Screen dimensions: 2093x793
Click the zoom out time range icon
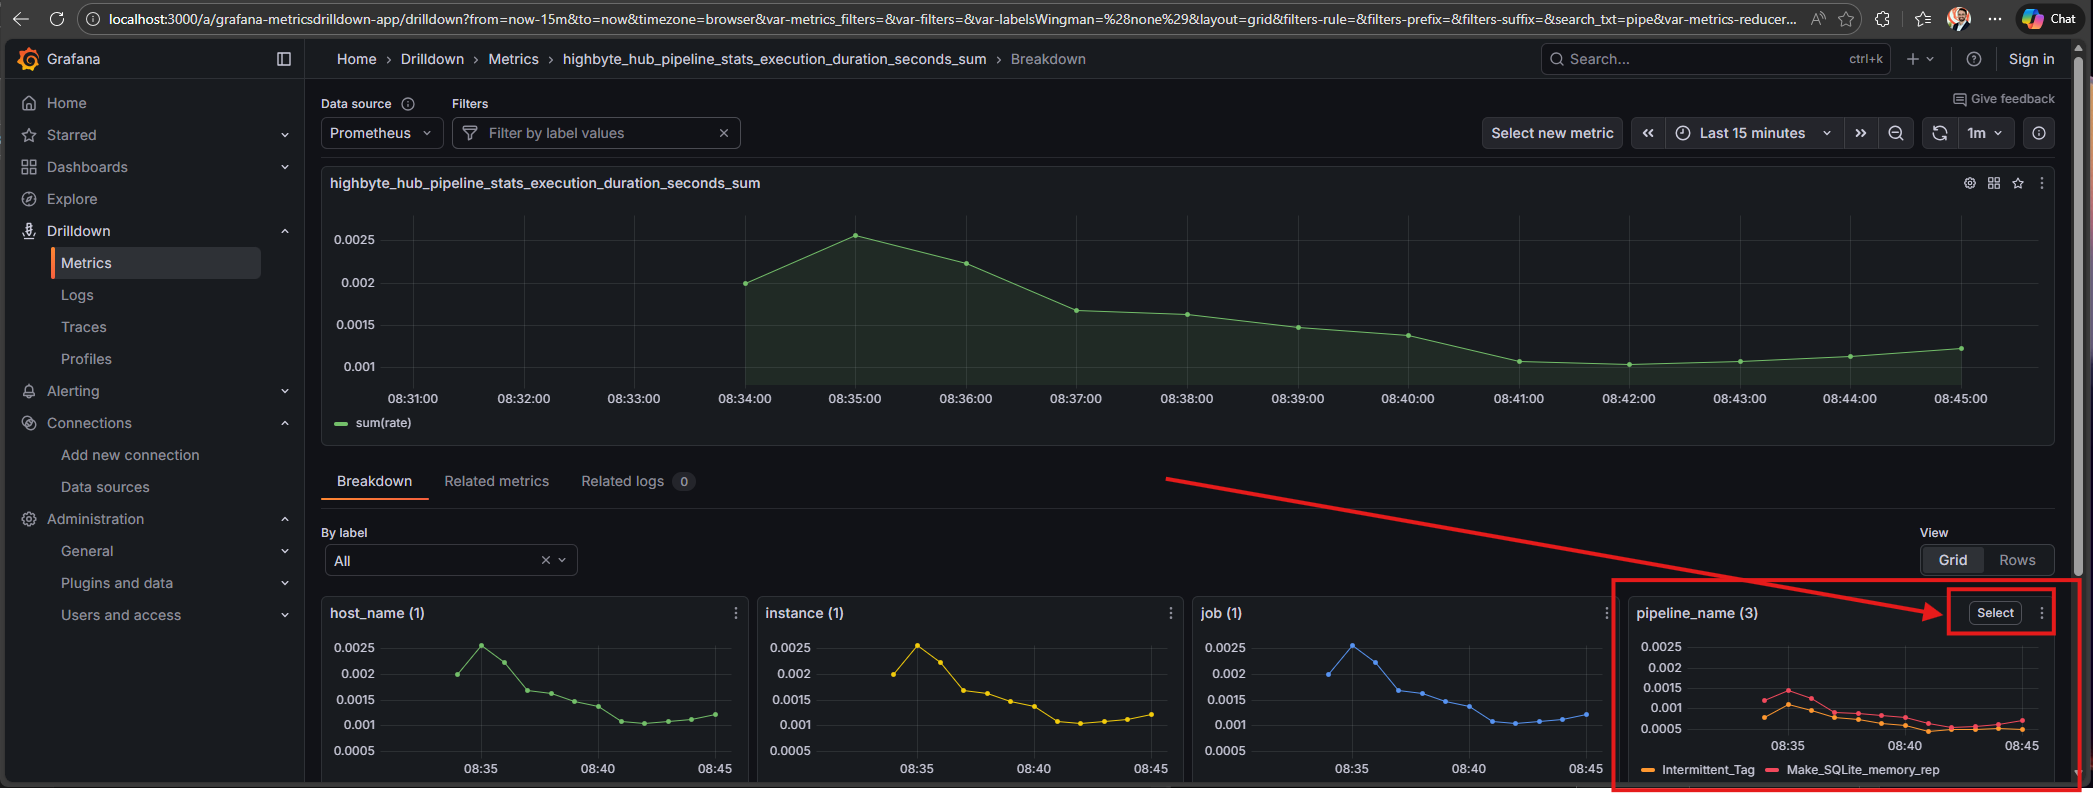[x=1895, y=133]
